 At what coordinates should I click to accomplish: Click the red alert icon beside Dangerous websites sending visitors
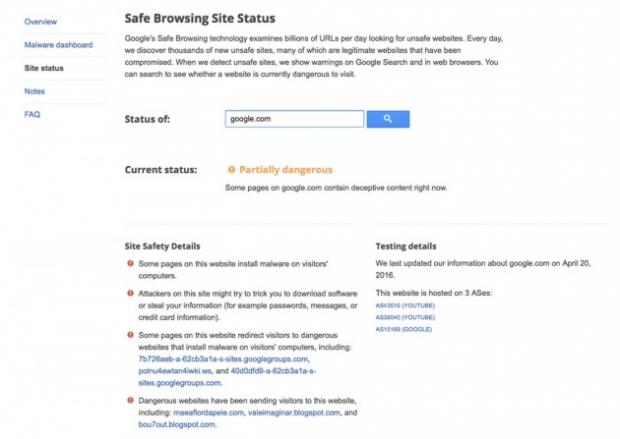130,399
